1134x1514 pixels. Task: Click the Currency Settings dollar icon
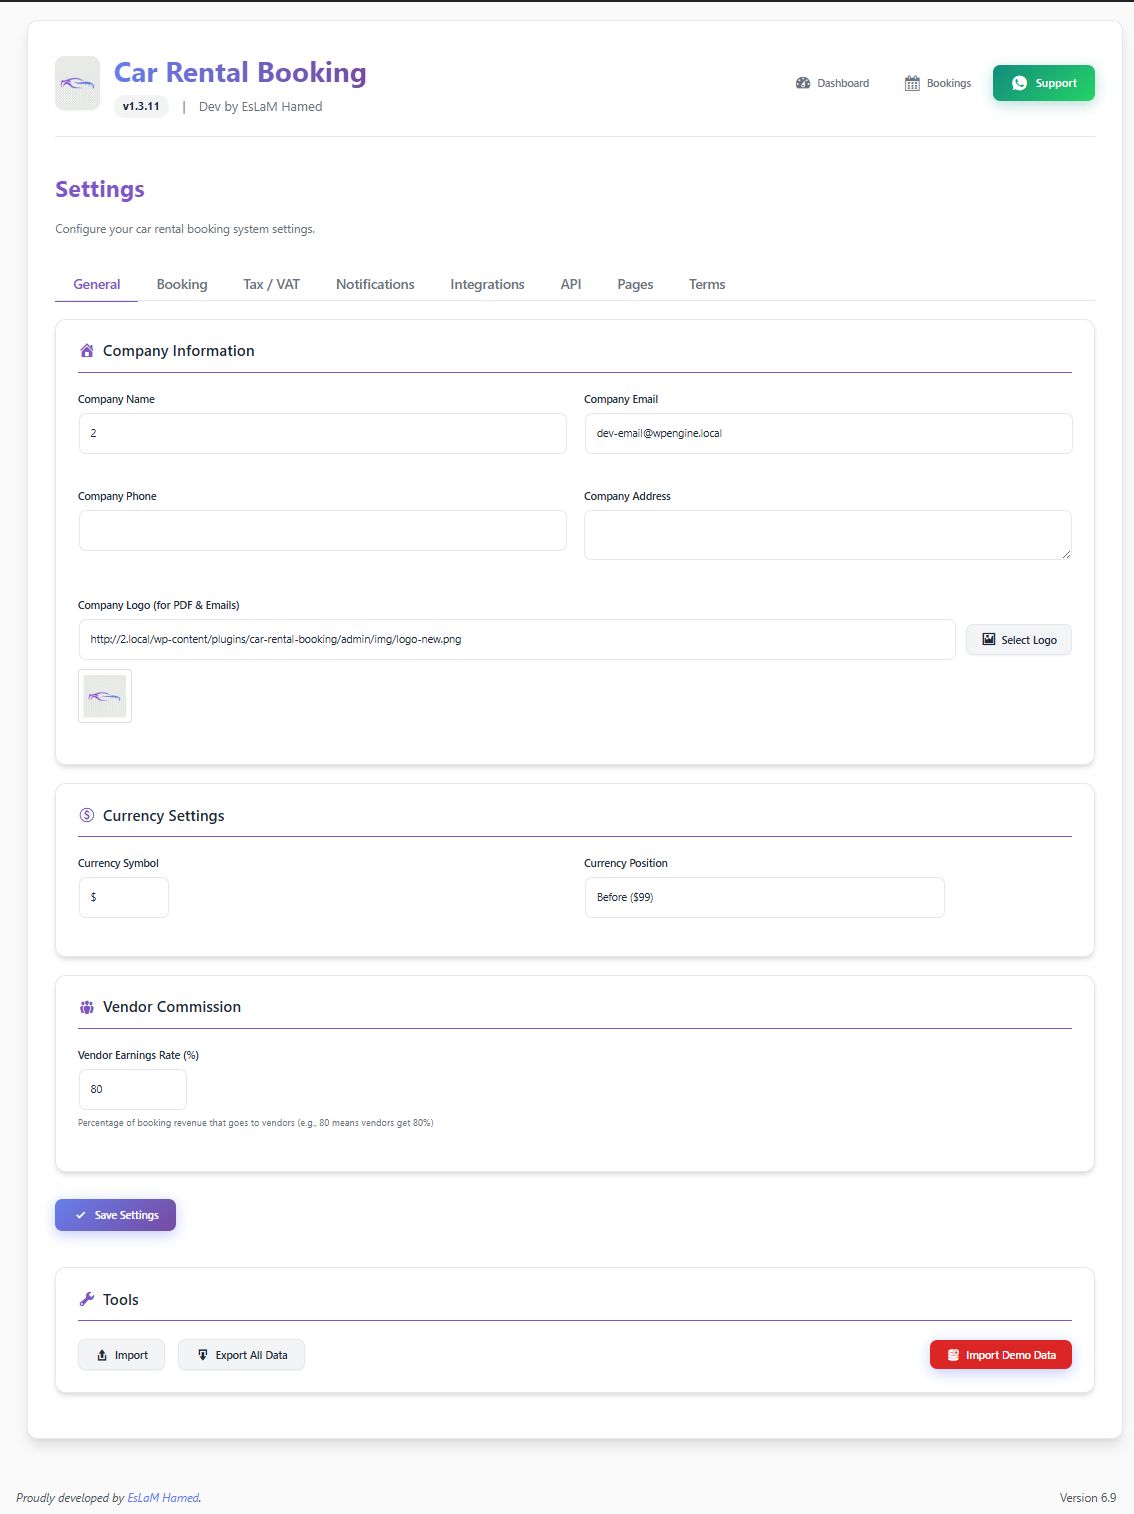87,816
